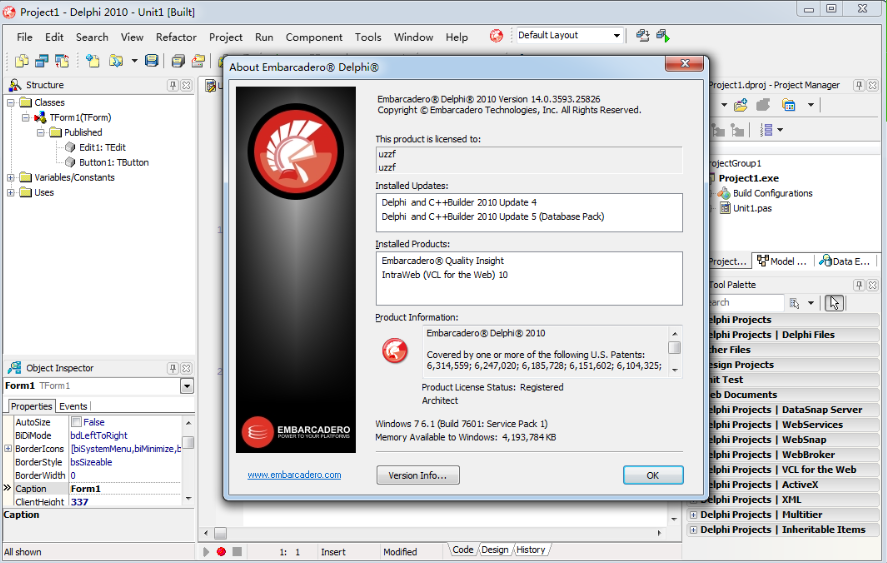Click Add to project folder icon in Project Manager
Image resolution: width=887 pixels, height=563 pixels.
click(740, 105)
